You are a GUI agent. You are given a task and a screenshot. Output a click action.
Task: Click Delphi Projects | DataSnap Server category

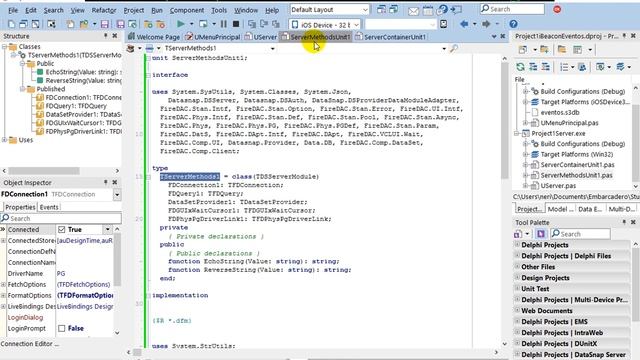point(573,355)
